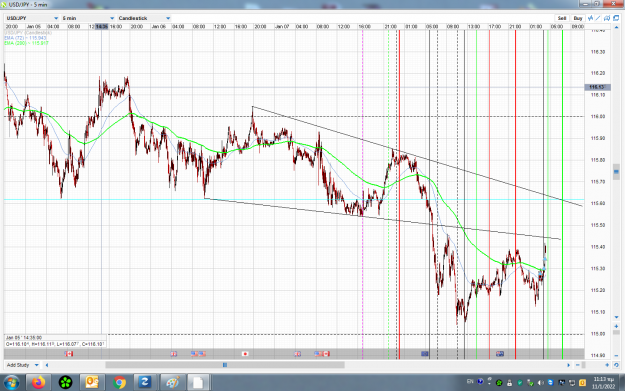The height and width of the screenshot is (391, 625).
Task: Click the detach chart window icon
Action: 616,18
